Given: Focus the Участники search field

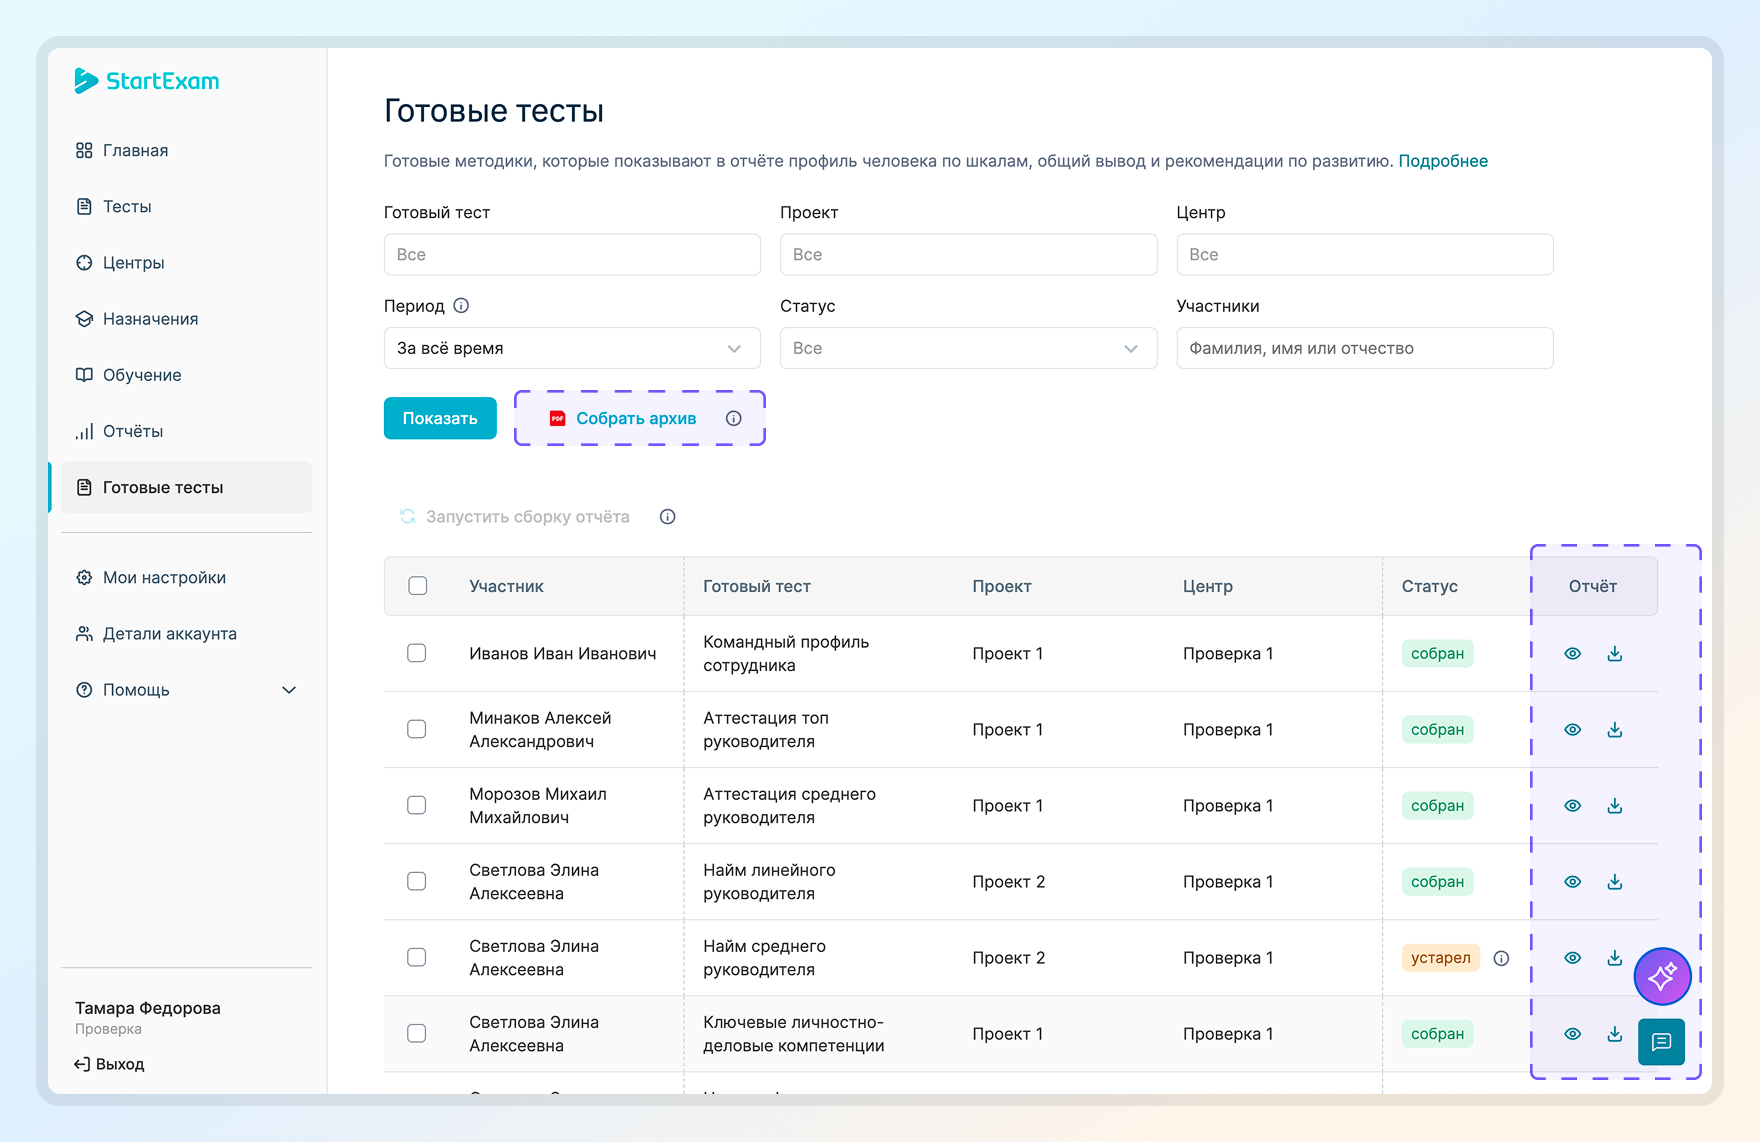Looking at the screenshot, I should pyautogui.click(x=1365, y=348).
